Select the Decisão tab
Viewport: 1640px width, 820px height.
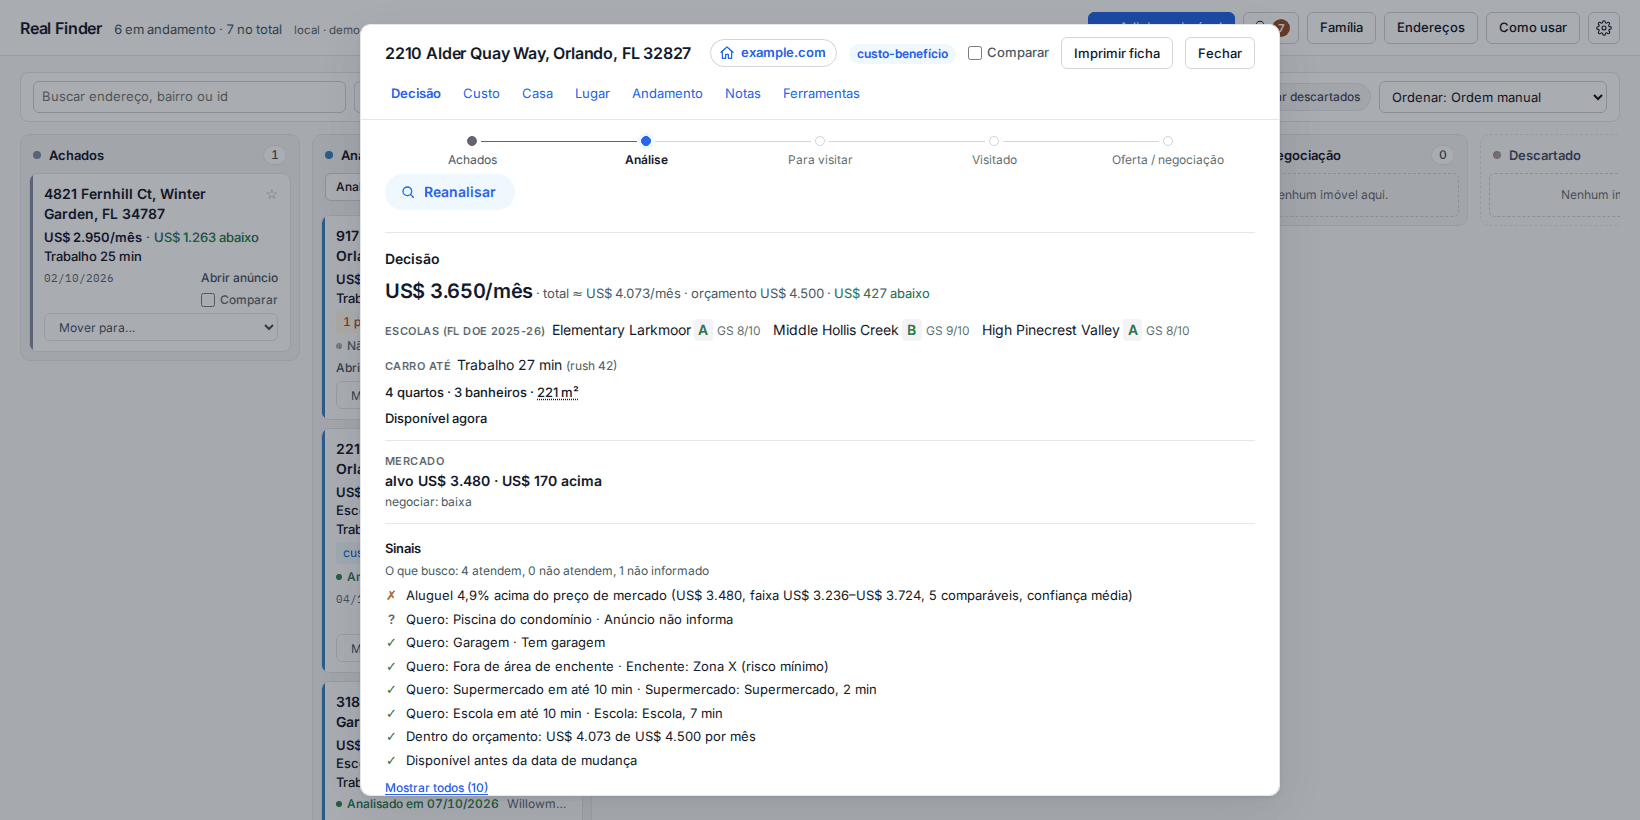pos(416,93)
